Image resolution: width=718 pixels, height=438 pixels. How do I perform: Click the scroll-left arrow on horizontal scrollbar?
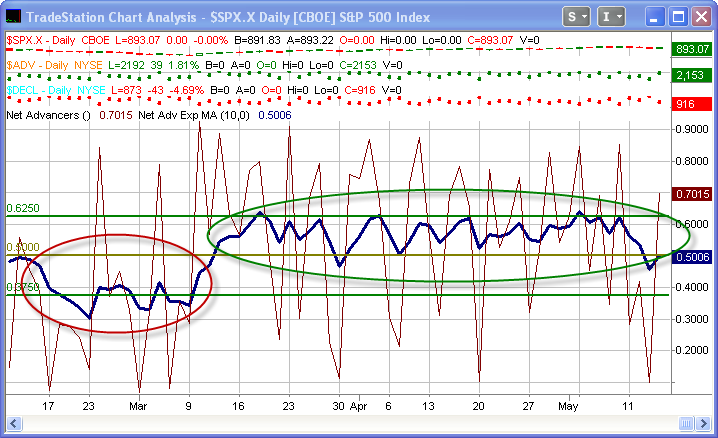point(14,423)
